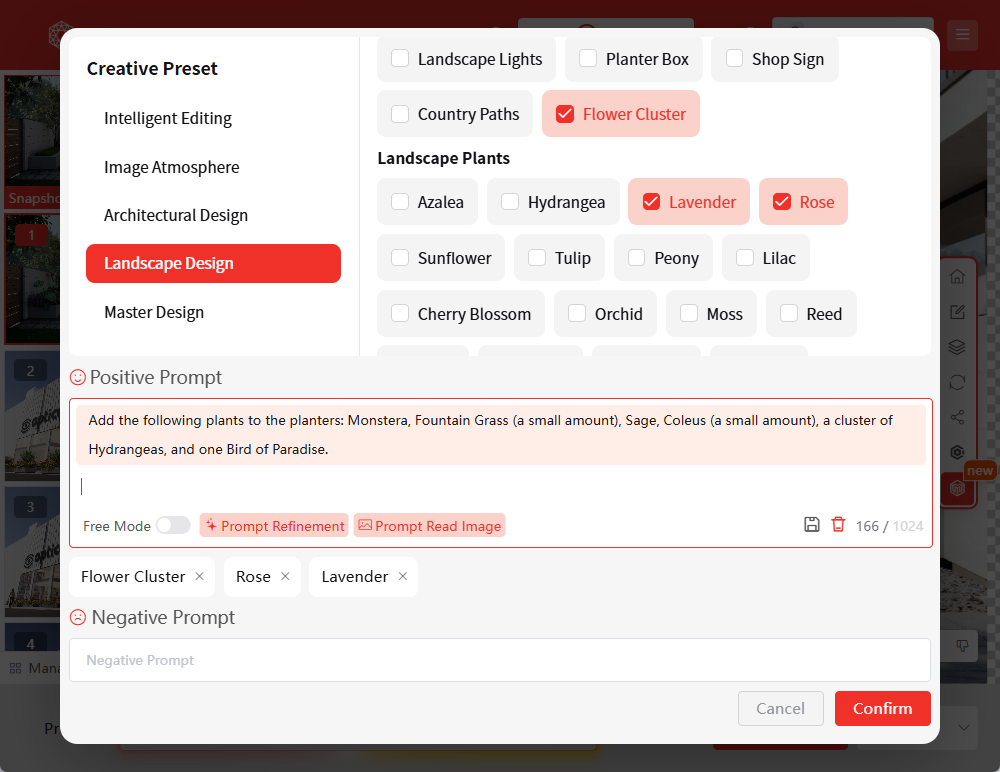Screen dimensions: 1000x772
Task: Open the Master Design preset
Action: (154, 312)
